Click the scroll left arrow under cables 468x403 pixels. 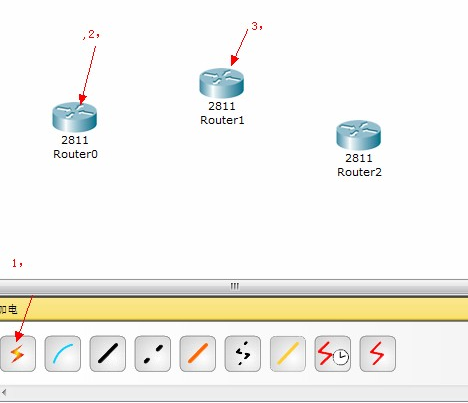[x=4, y=392]
